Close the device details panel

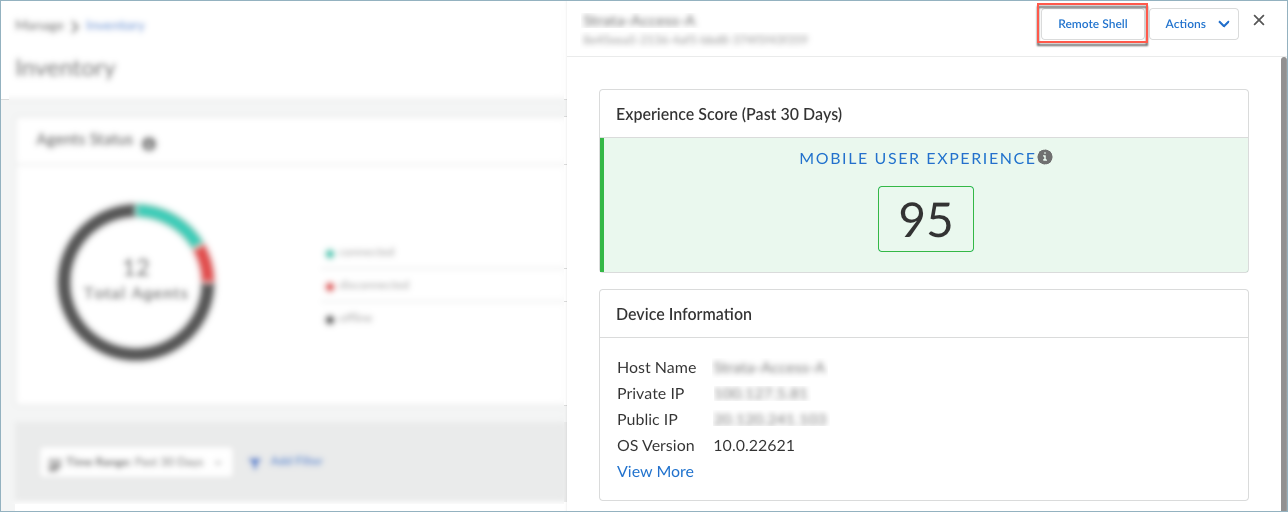[x=1258, y=21]
